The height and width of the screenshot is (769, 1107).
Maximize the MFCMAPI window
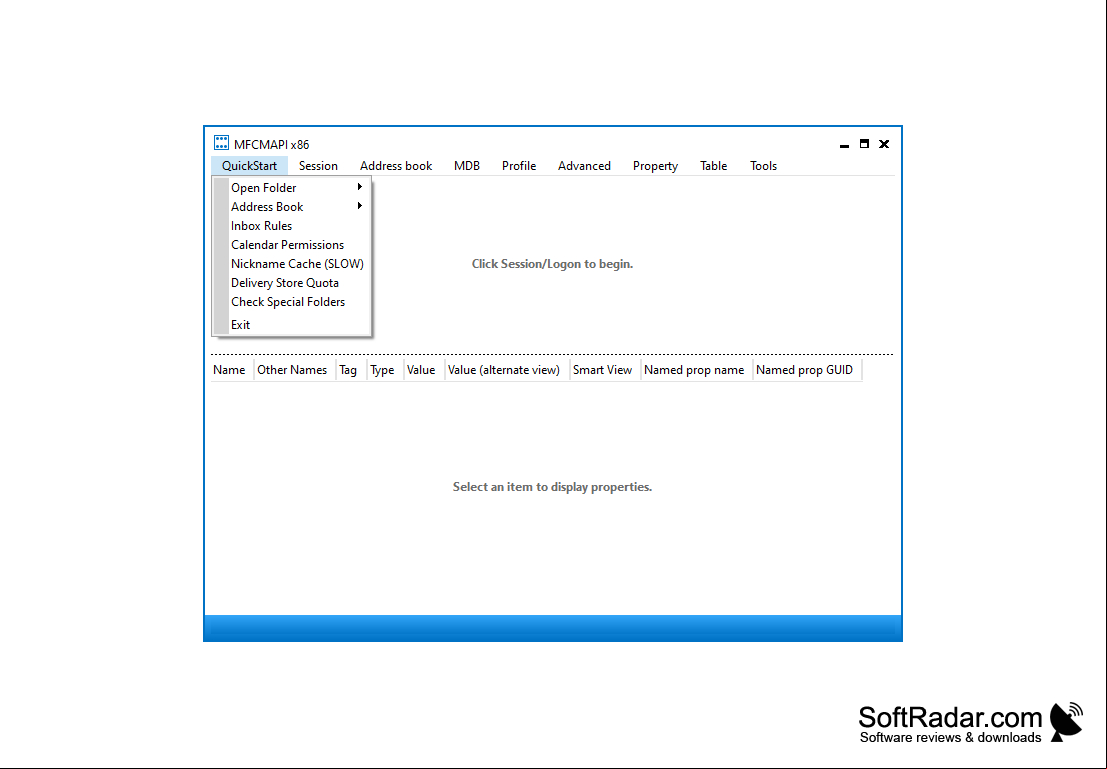[x=864, y=144]
